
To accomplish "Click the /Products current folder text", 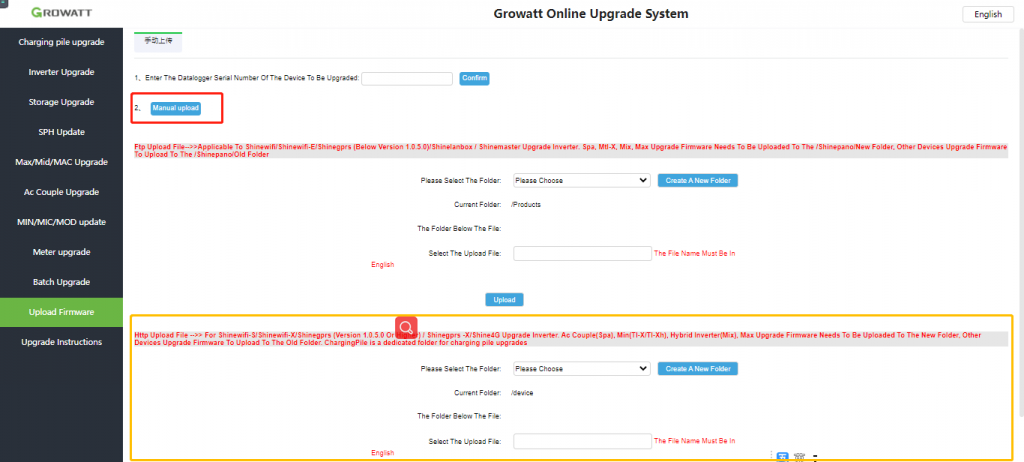I will (526, 205).
